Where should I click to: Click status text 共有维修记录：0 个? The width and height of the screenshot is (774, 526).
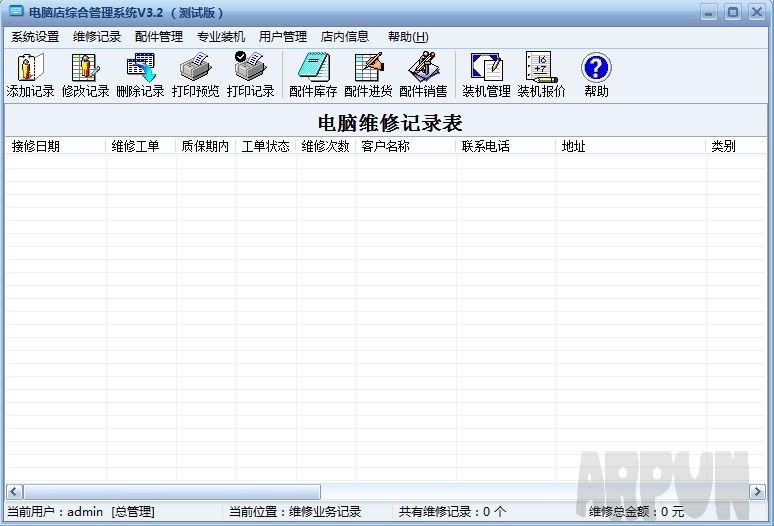(452, 512)
